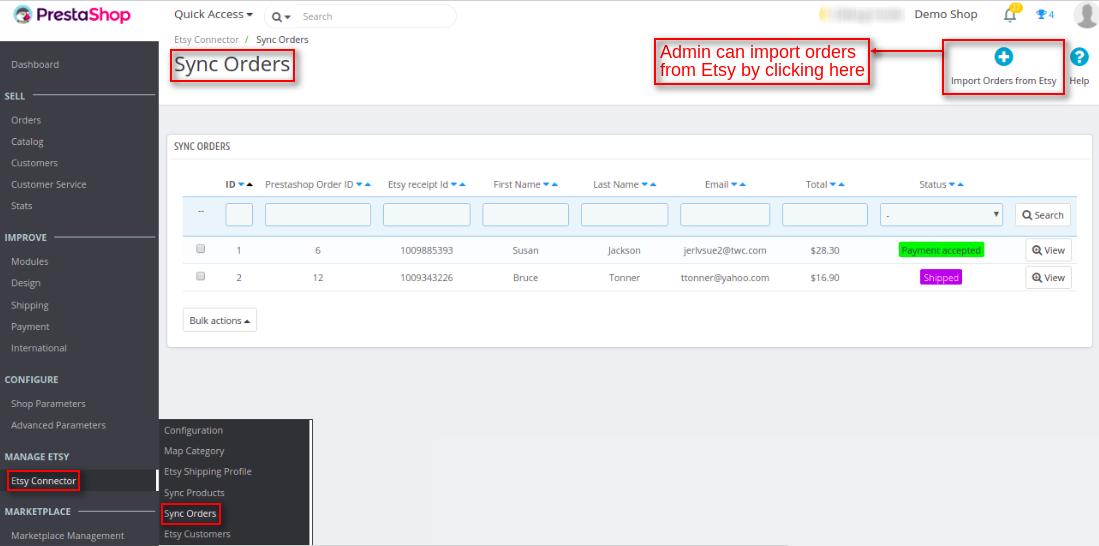Click the filter Search button

click(x=1043, y=215)
